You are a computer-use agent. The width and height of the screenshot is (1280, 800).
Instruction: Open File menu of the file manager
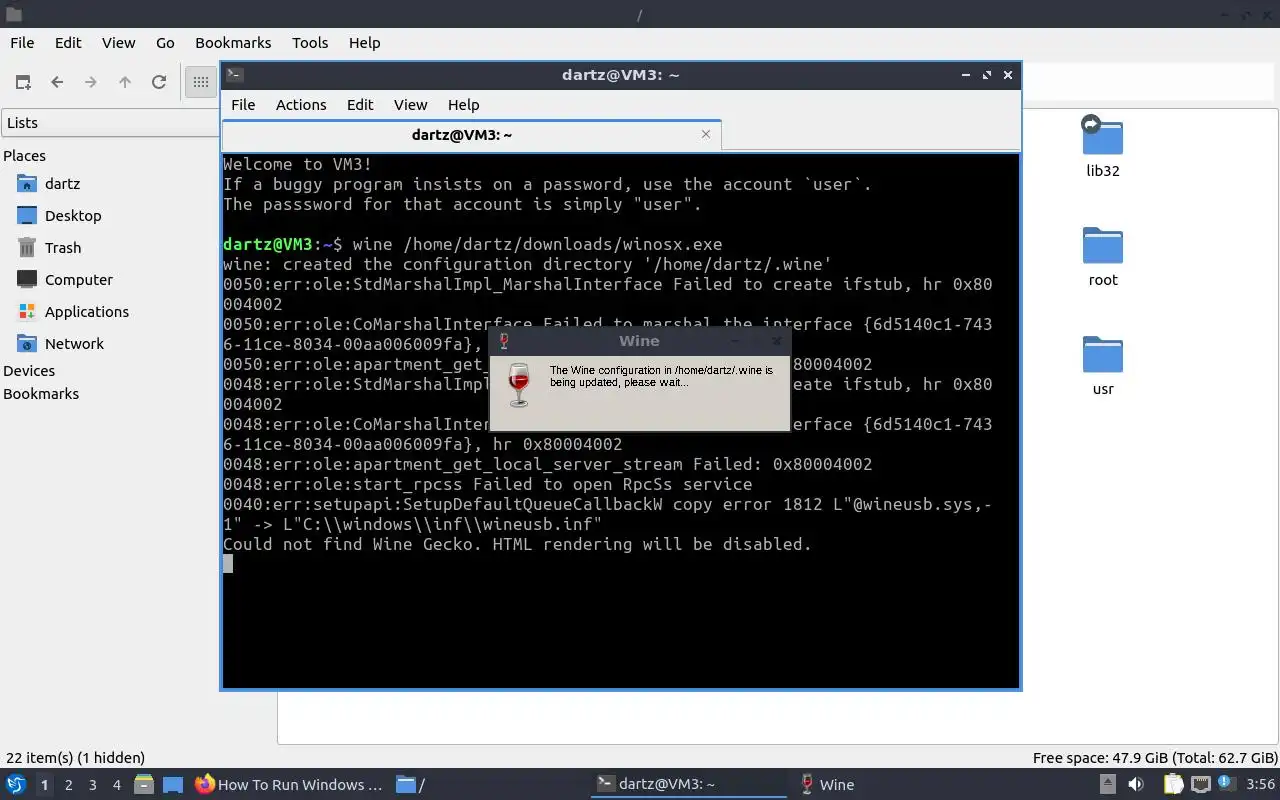point(22,43)
